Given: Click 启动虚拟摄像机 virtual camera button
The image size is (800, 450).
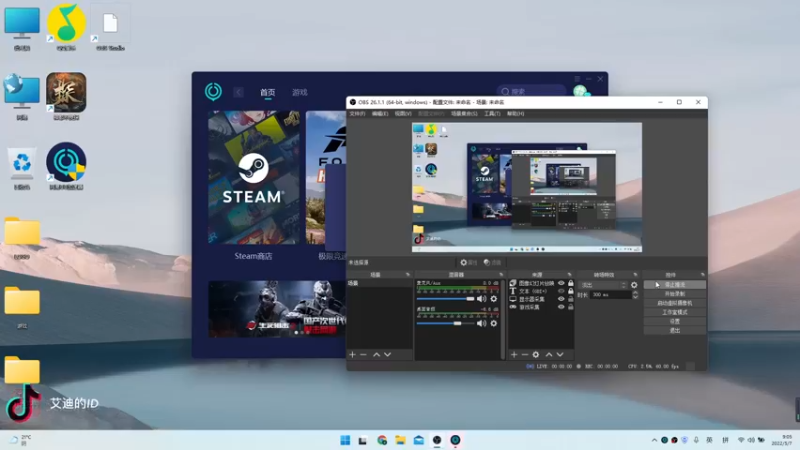Looking at the screenshot, I should tap(674, 303).
